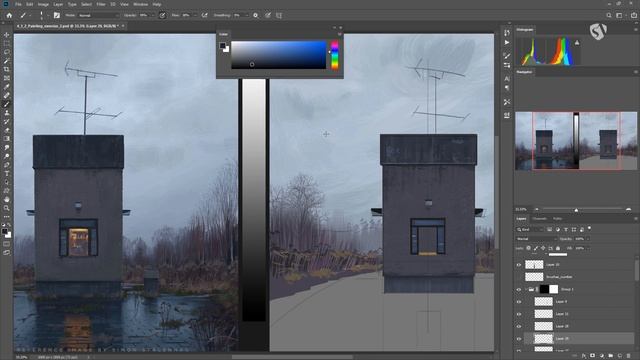This screenshot has width=640, height=360.
Task: Create a new layer from Layers panel footer
Action: coord(620,356)
